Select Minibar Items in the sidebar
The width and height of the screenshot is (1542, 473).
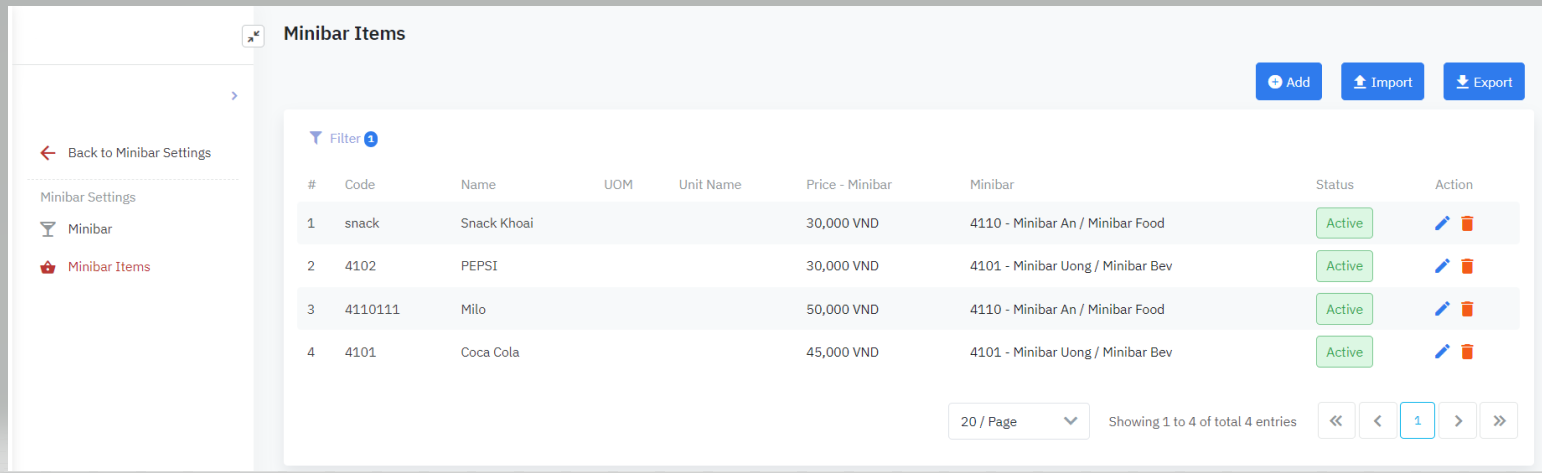click(x=108, y=267)
